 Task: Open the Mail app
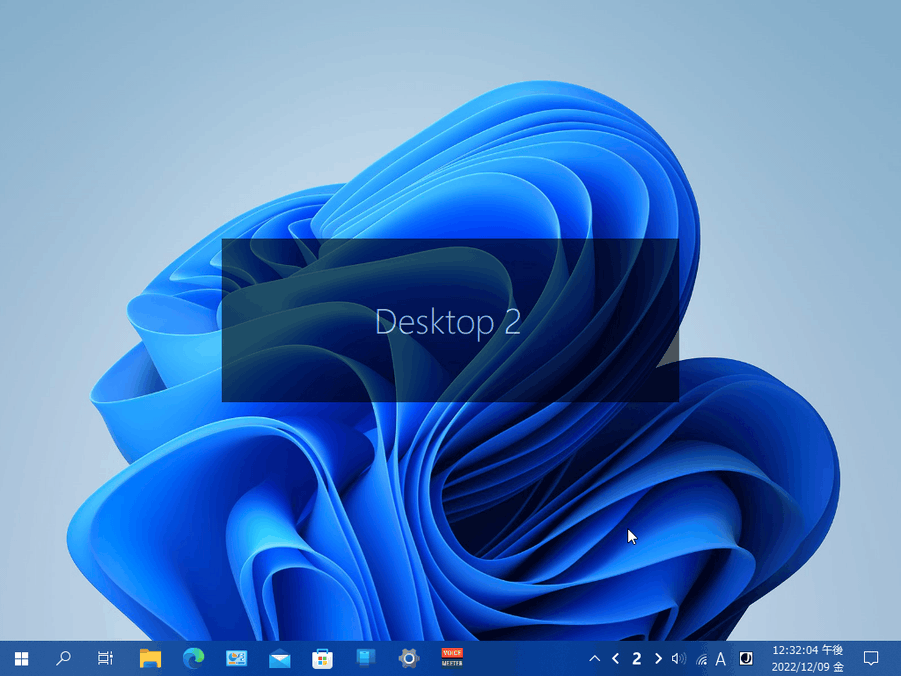click(x=279, y=659)
